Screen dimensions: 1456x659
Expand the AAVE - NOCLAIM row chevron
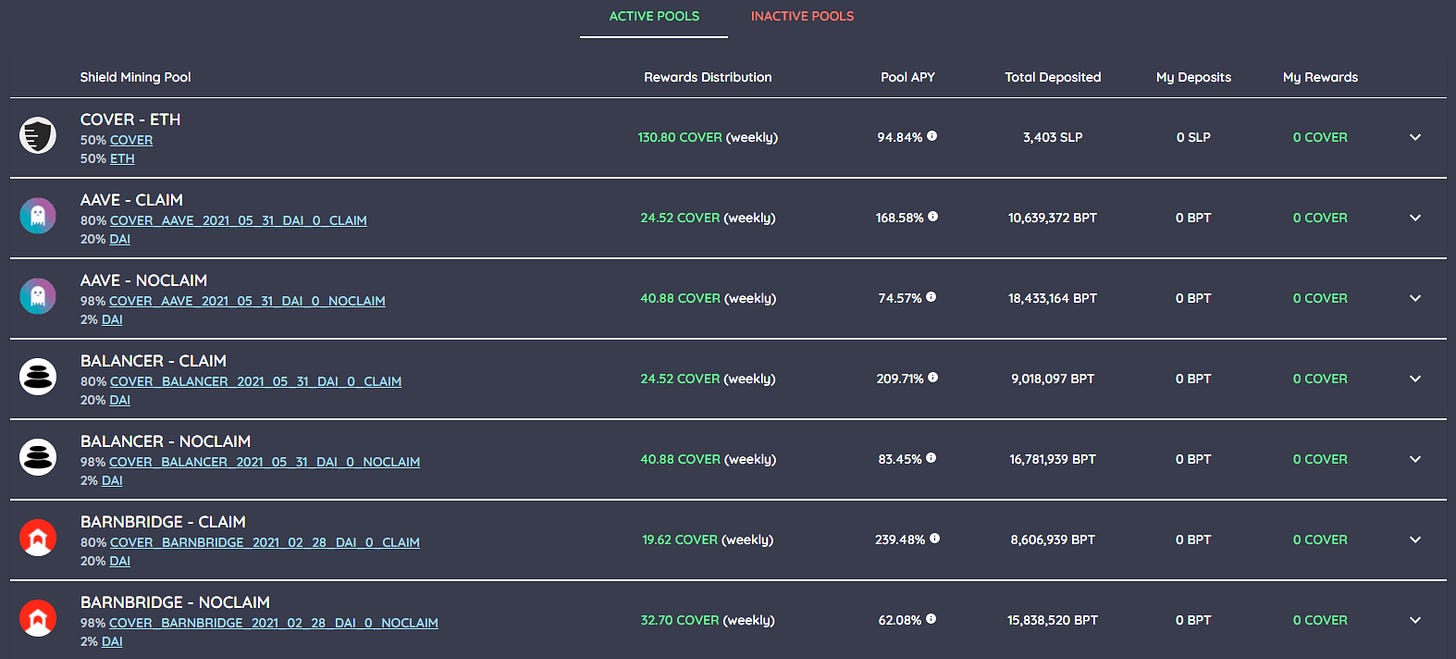point(1415,298)
